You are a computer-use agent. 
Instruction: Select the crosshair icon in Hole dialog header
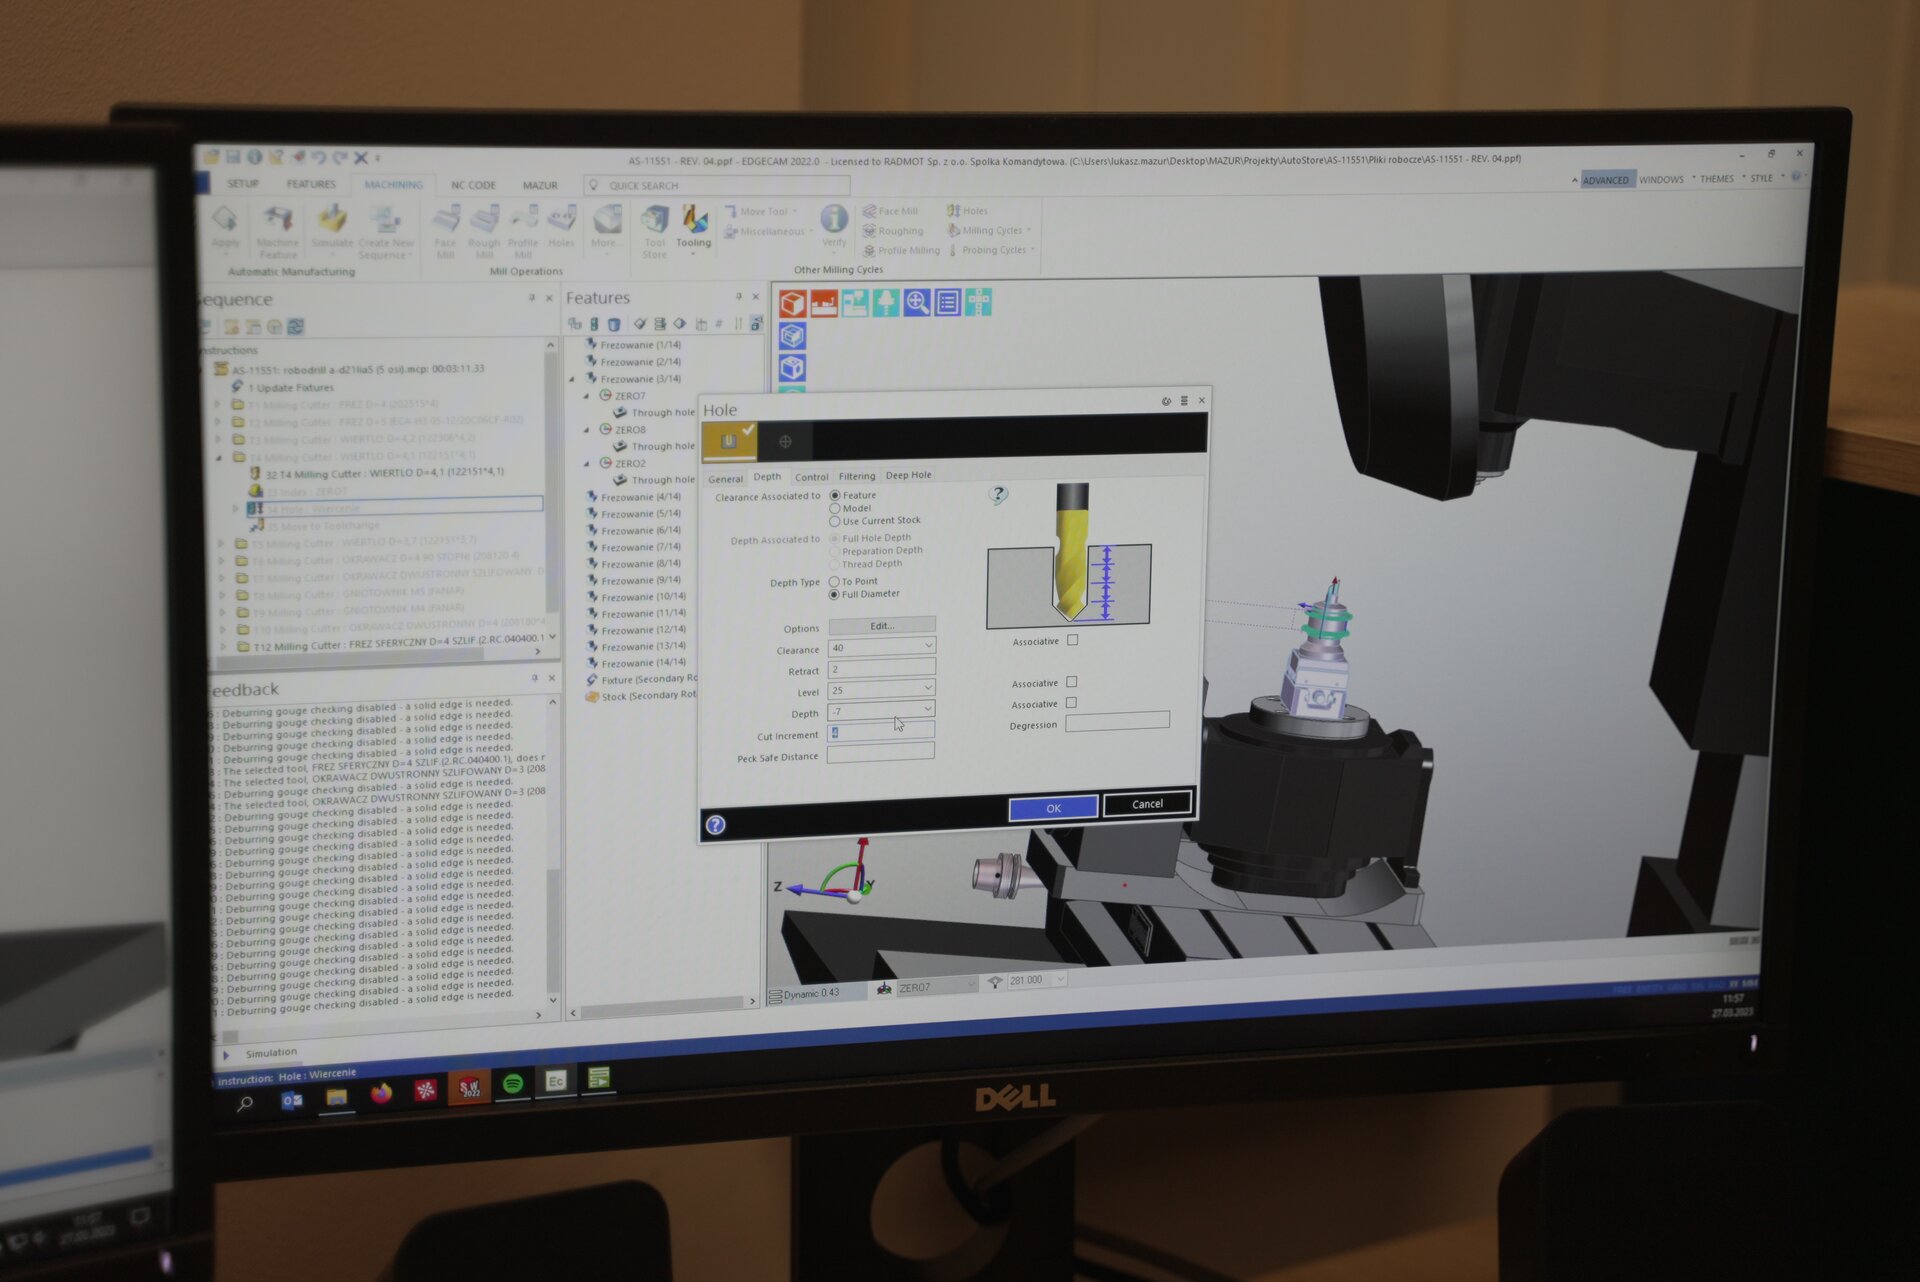click(785, 441)
